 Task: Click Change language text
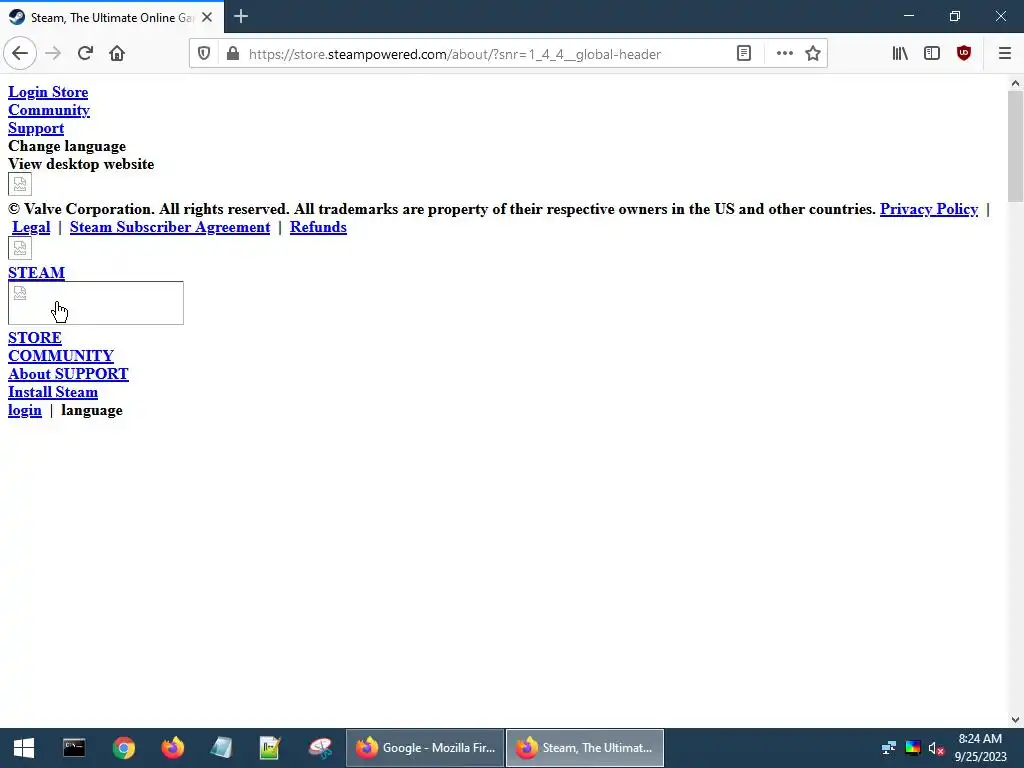[67, 146]
